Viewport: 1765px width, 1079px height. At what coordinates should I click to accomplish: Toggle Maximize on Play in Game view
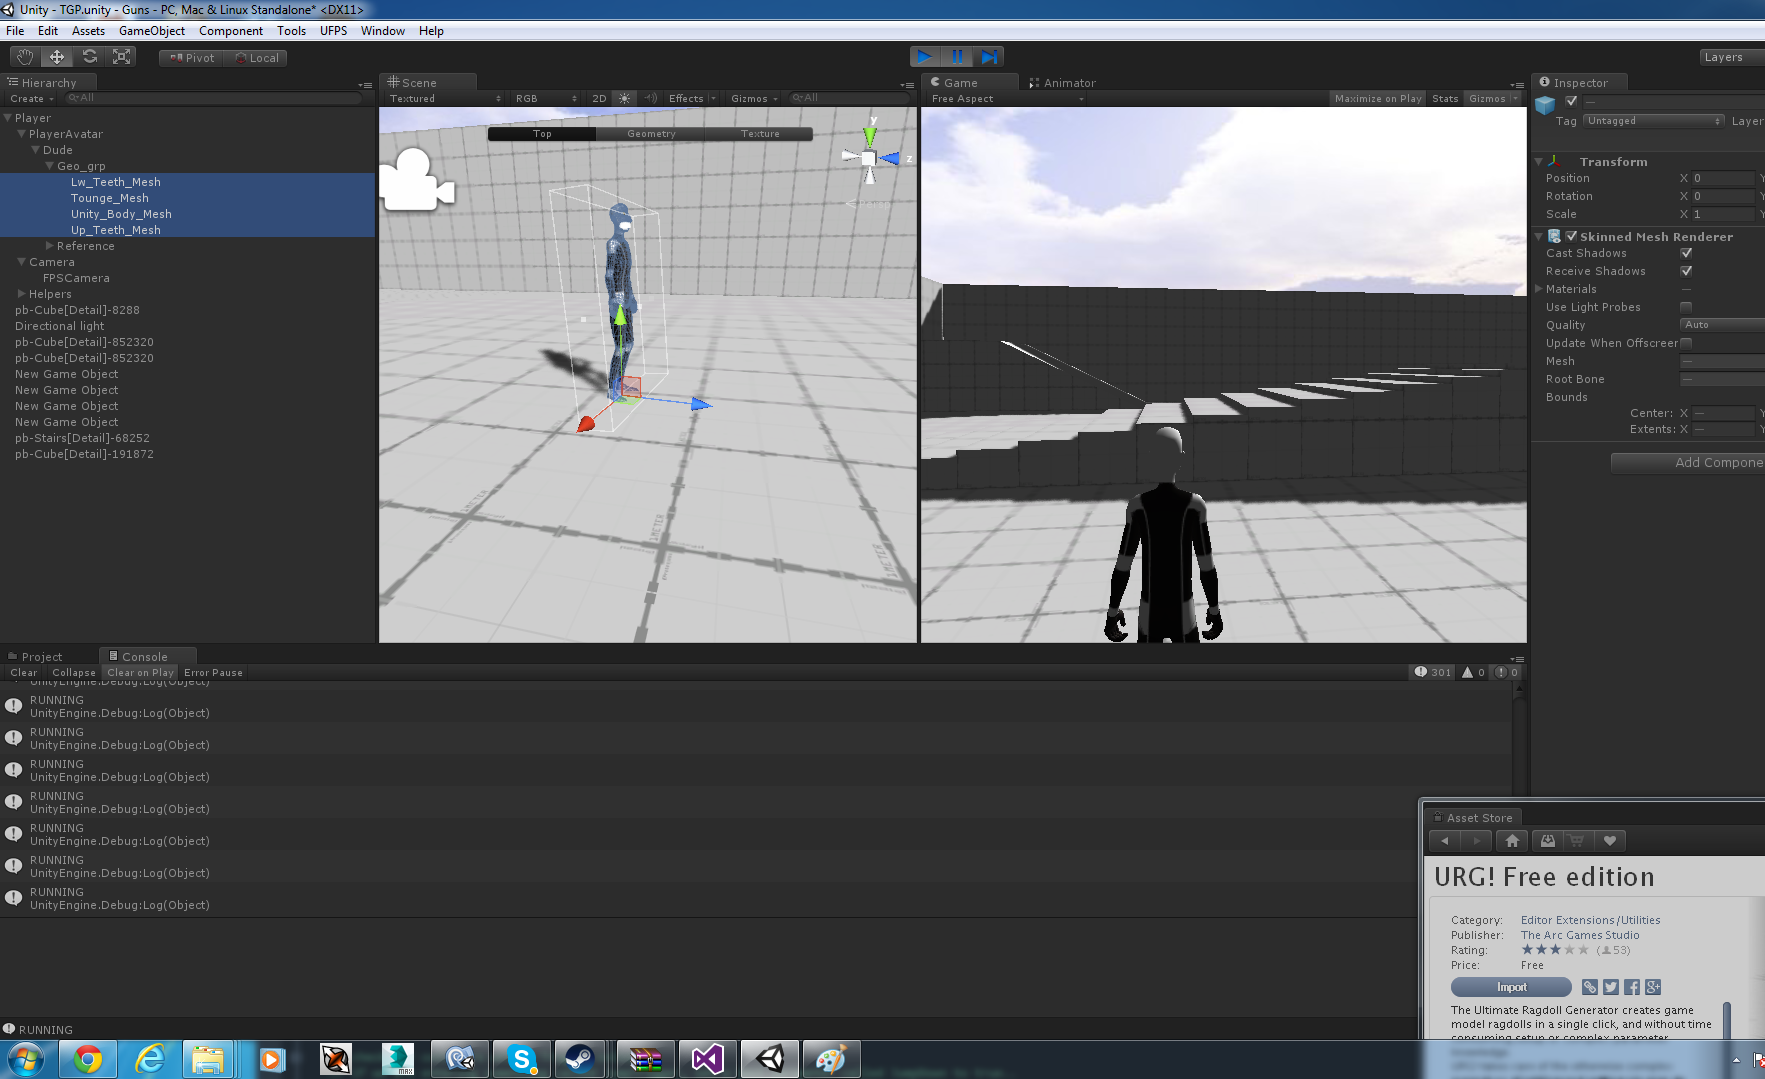pos(1377,98)
